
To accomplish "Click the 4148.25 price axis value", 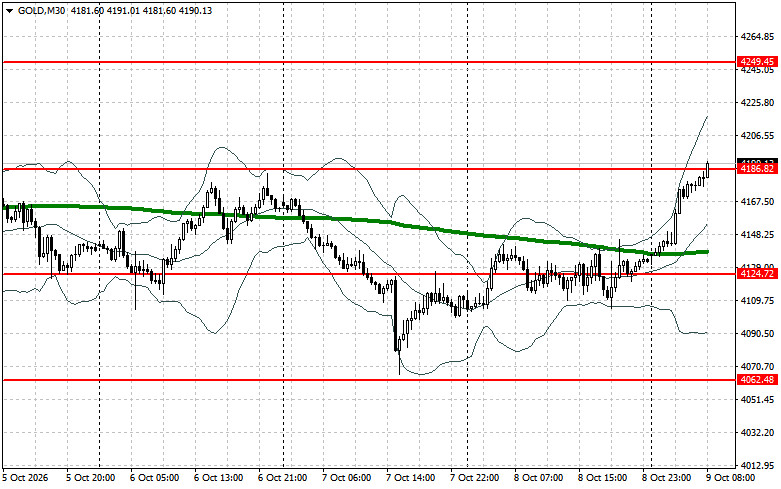I will (758, 234).
